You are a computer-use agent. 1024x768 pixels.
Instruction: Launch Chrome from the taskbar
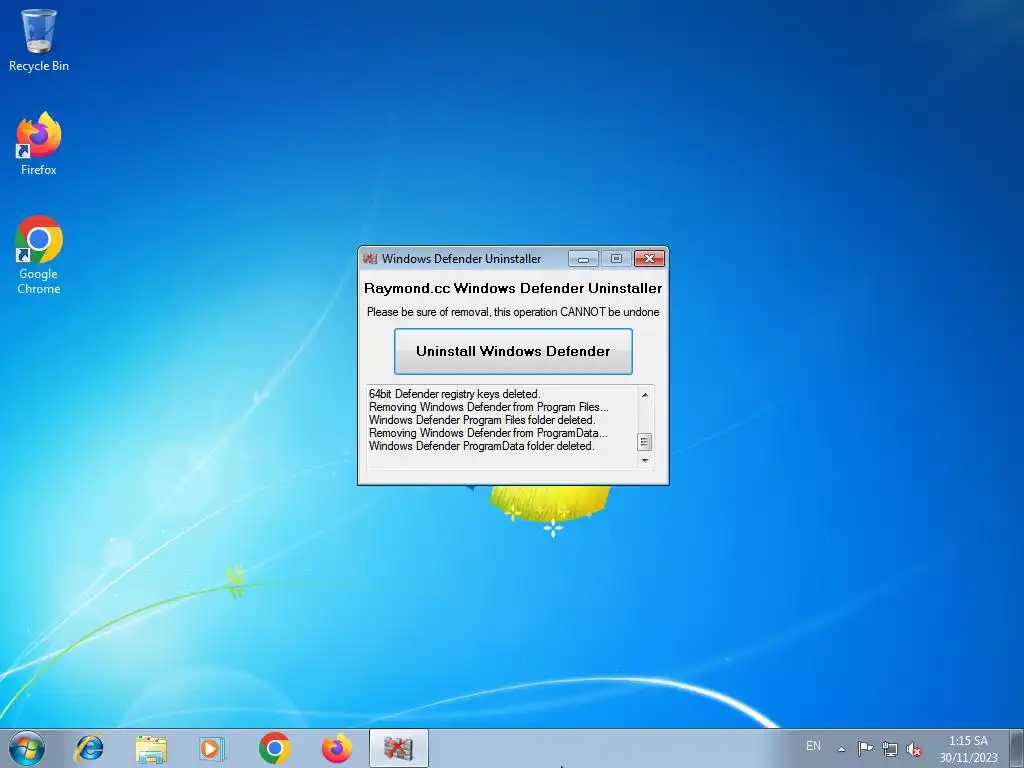[x=274, y=748]
